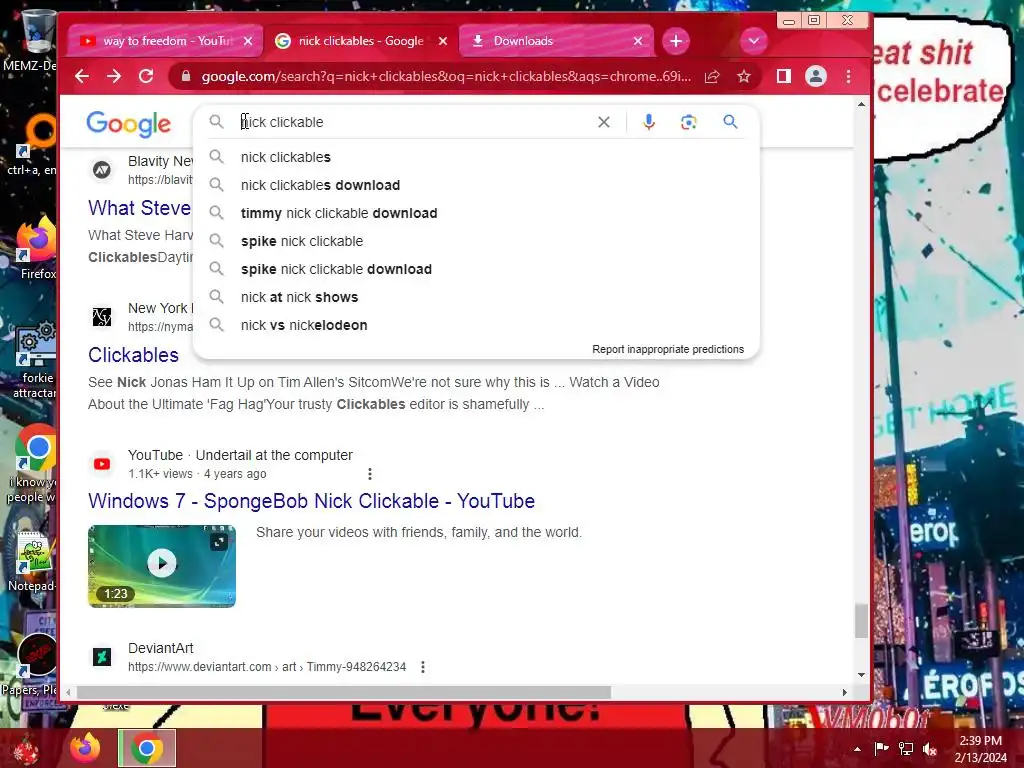Open a new tab with the plus button
The width and height of the screenshot is (1024, 768).
pos(676,41)
